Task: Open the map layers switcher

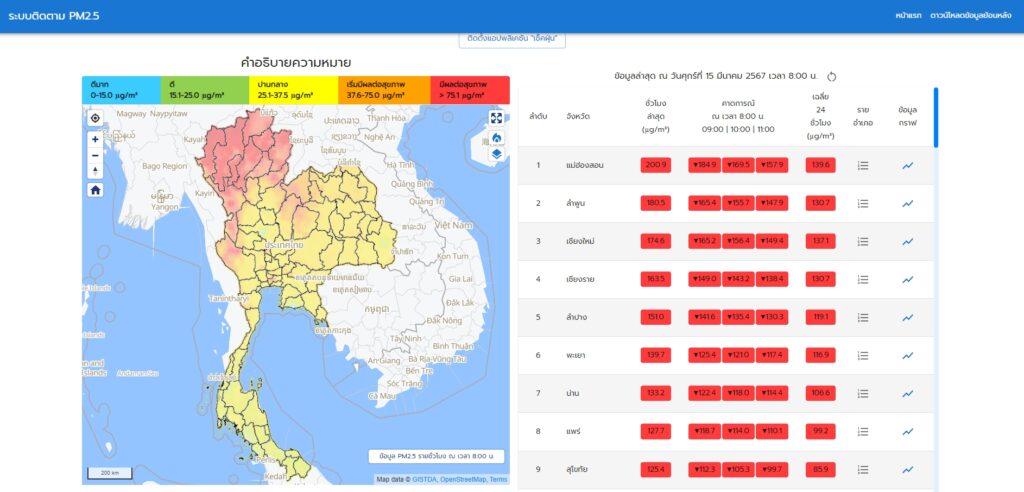Action: pos(496,154)
